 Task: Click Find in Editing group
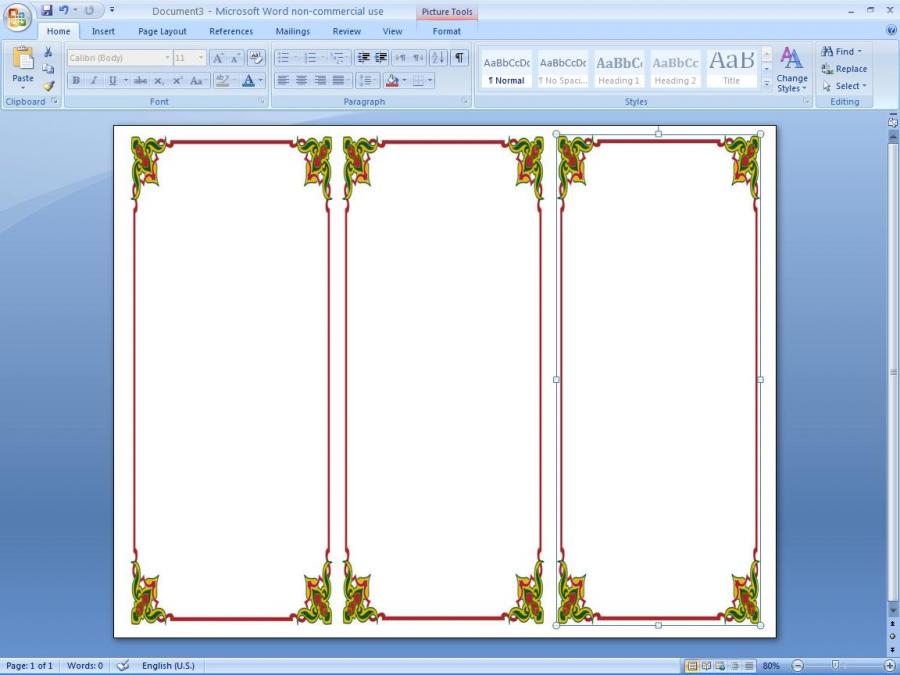coord(841,52)
